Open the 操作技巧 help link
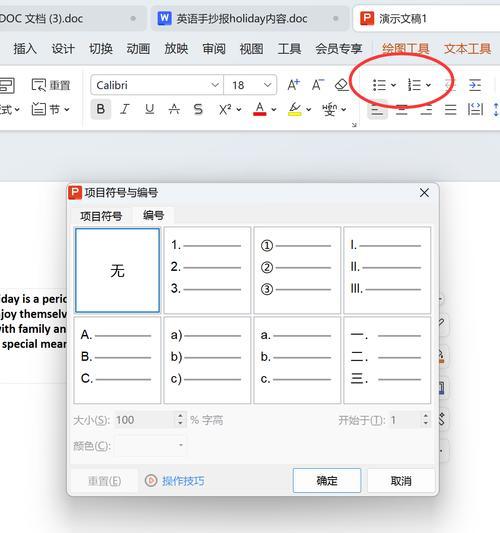This screenshot has height=533, width=500. 183,481
